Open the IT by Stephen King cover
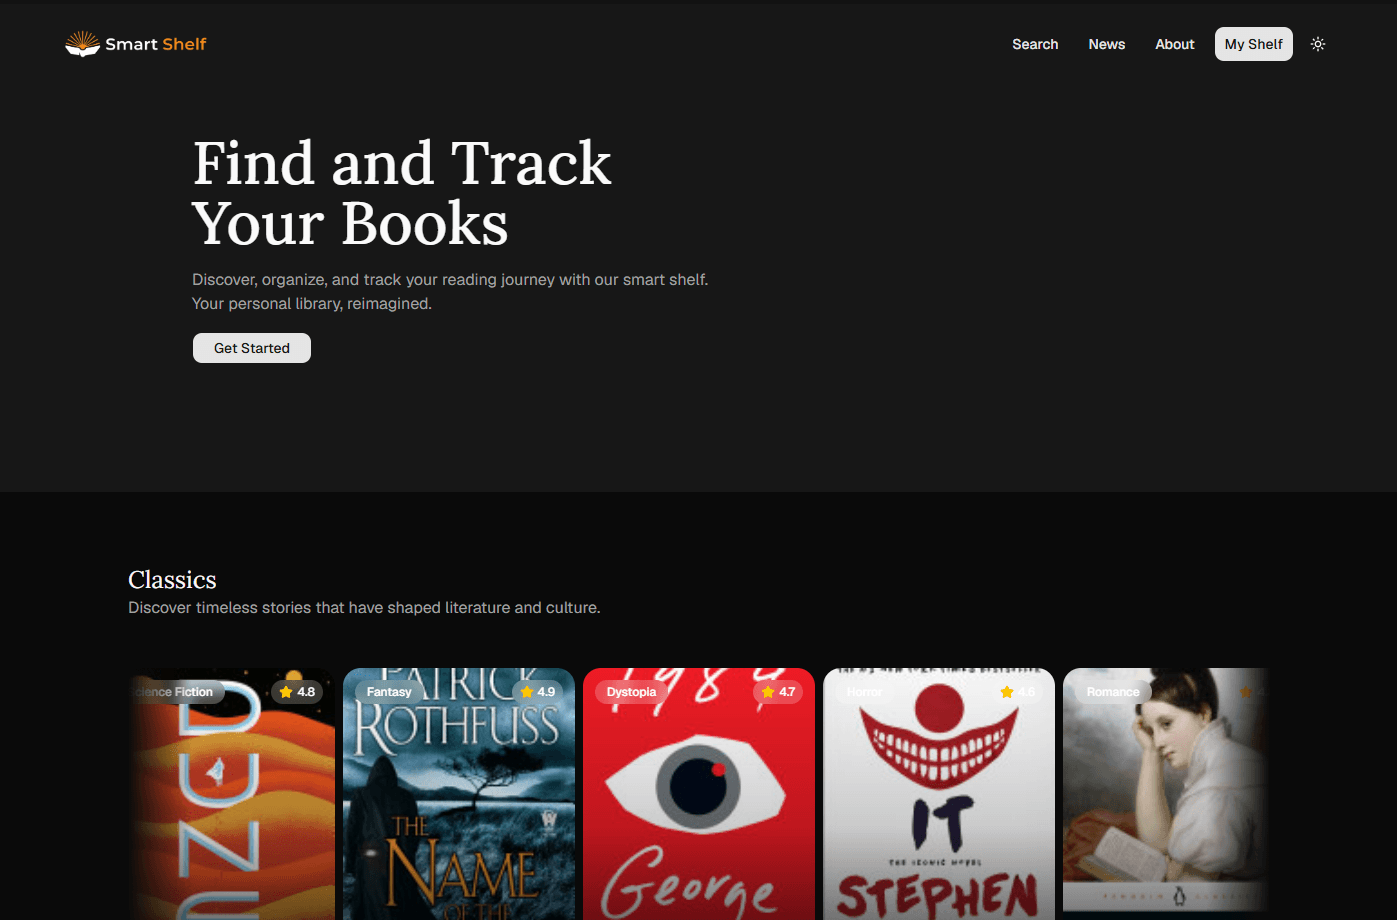Viewport: 1397px width, 920px height. click(x=939, y=794)
